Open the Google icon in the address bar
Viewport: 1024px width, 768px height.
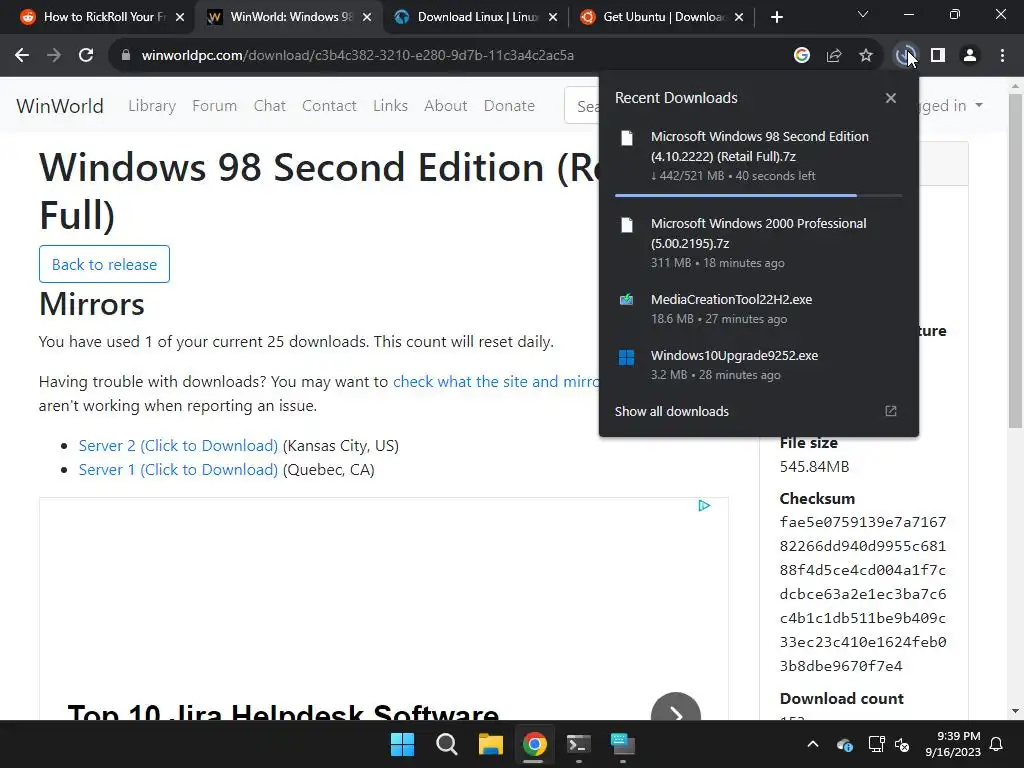[802, 56]
